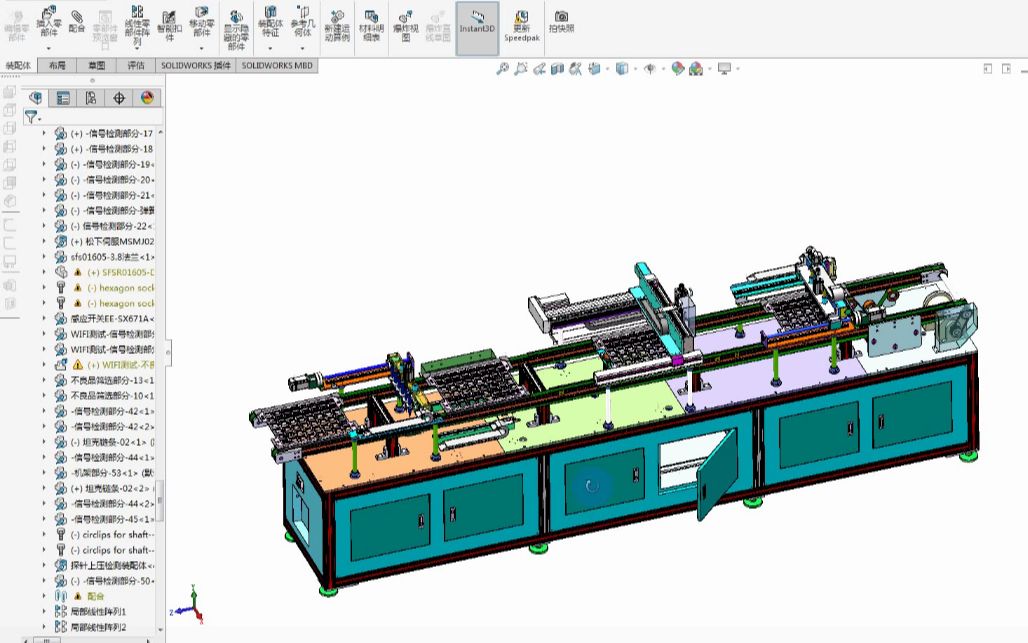Activate the Move Component (移动零部件) tool
Screen dimensions: 1028x643
tap(203, 22)
